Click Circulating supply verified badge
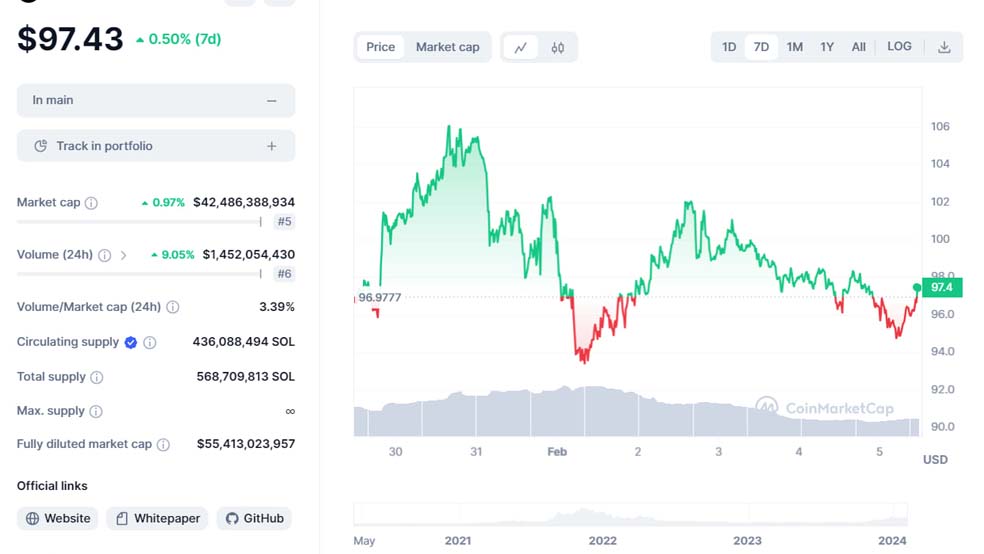Viewport: 984px width, 554px height. click(x=130, y=342)
